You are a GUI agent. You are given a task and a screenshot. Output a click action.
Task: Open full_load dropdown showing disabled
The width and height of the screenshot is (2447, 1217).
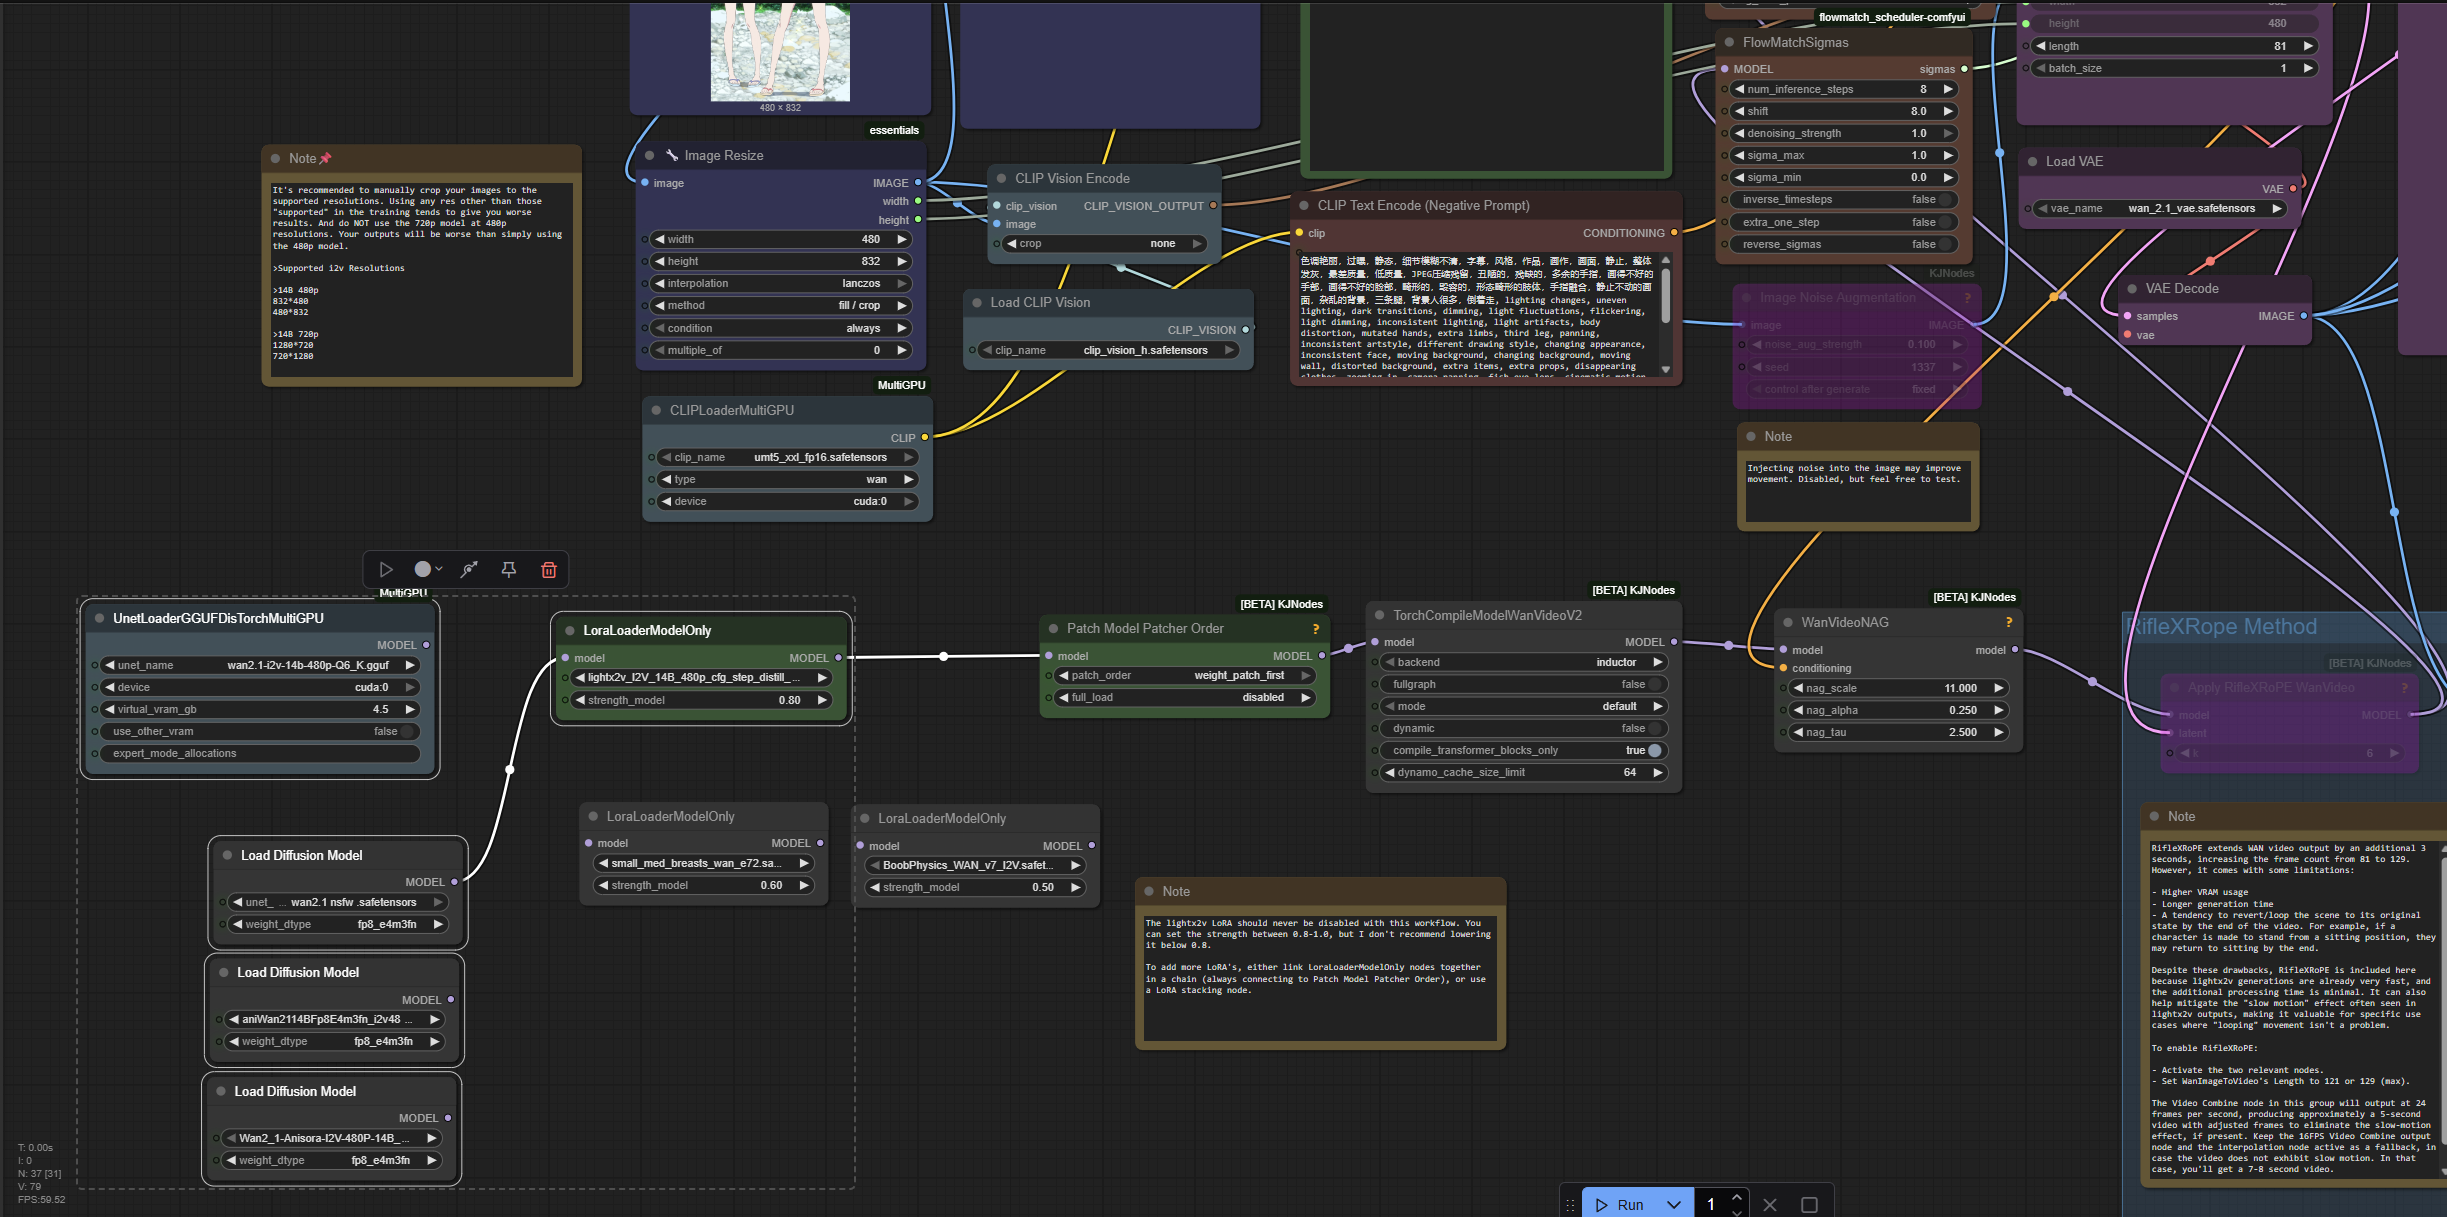click(x=1186, y=698)
